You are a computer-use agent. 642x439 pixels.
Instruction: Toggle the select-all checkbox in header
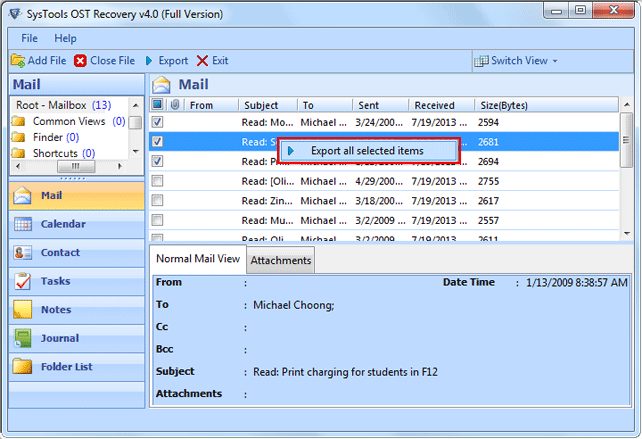point(157,105)
